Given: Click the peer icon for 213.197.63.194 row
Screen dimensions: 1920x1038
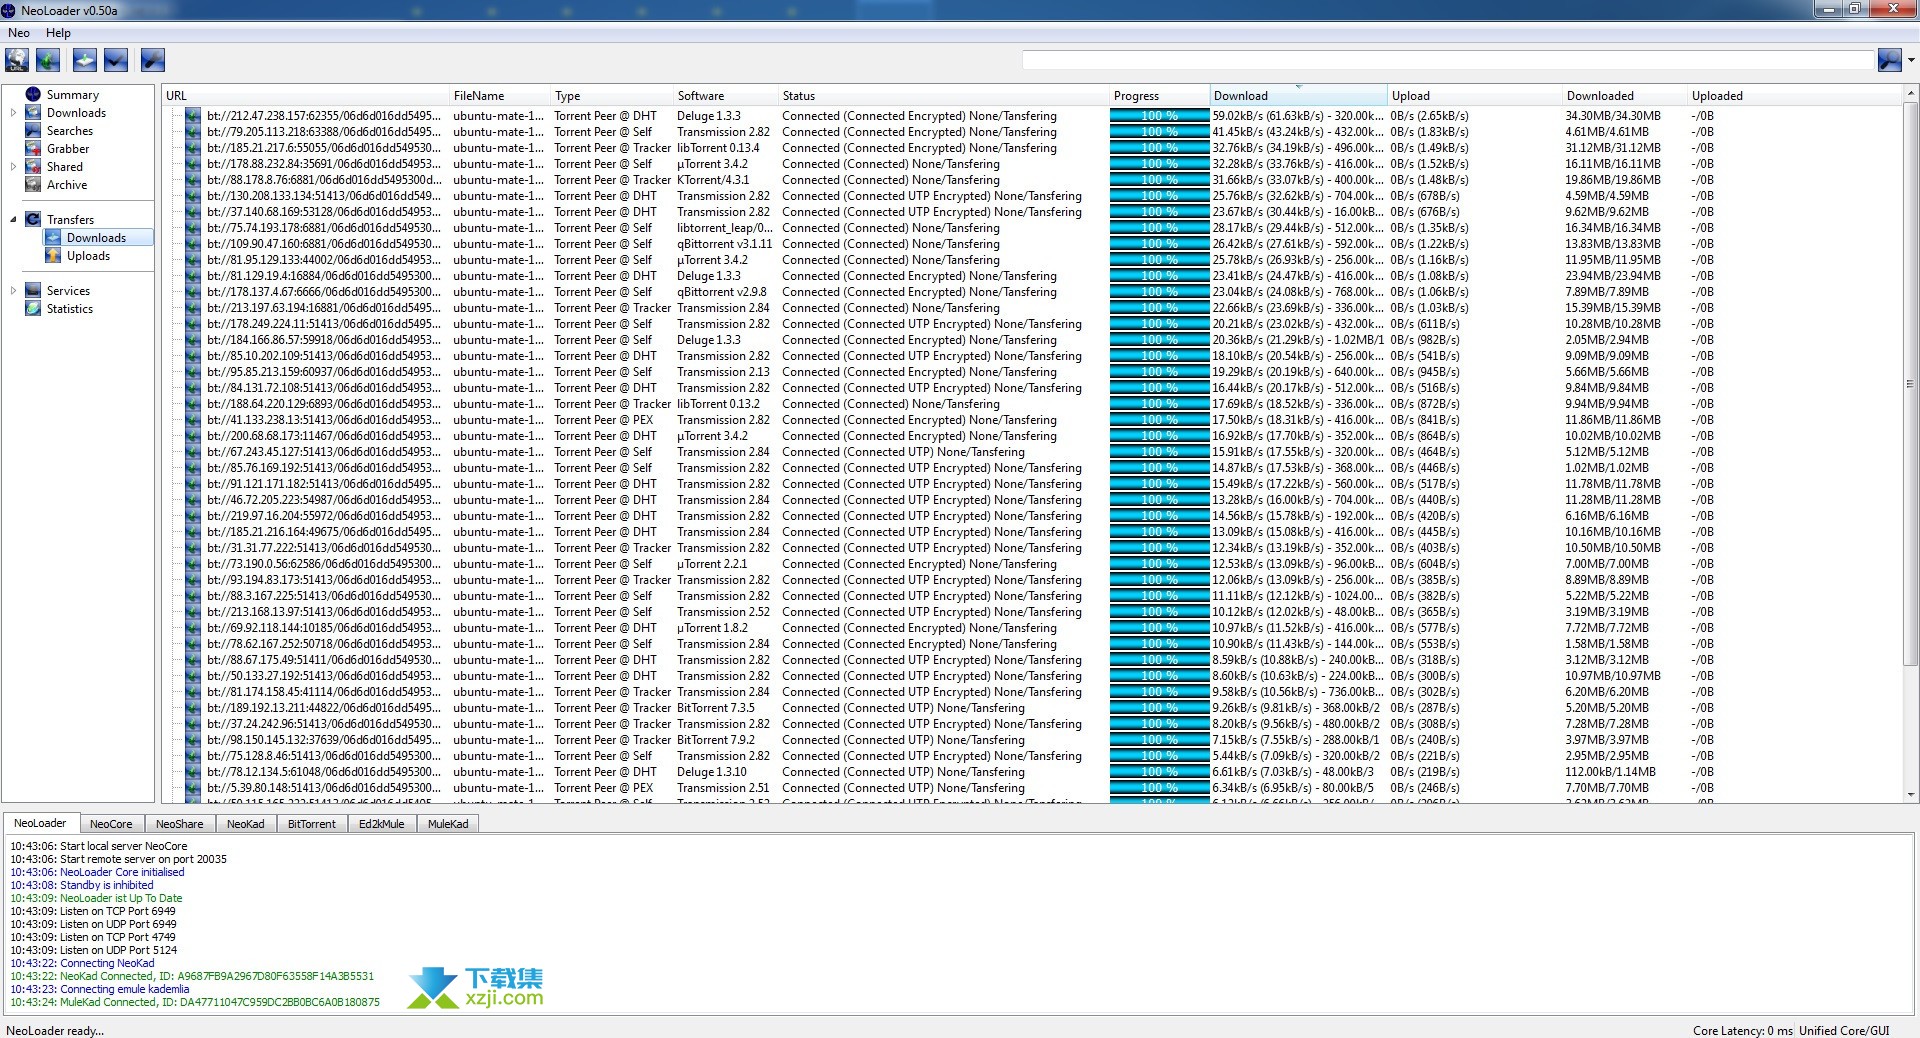Looking at the screenshot, I should [x=193, y=308].
